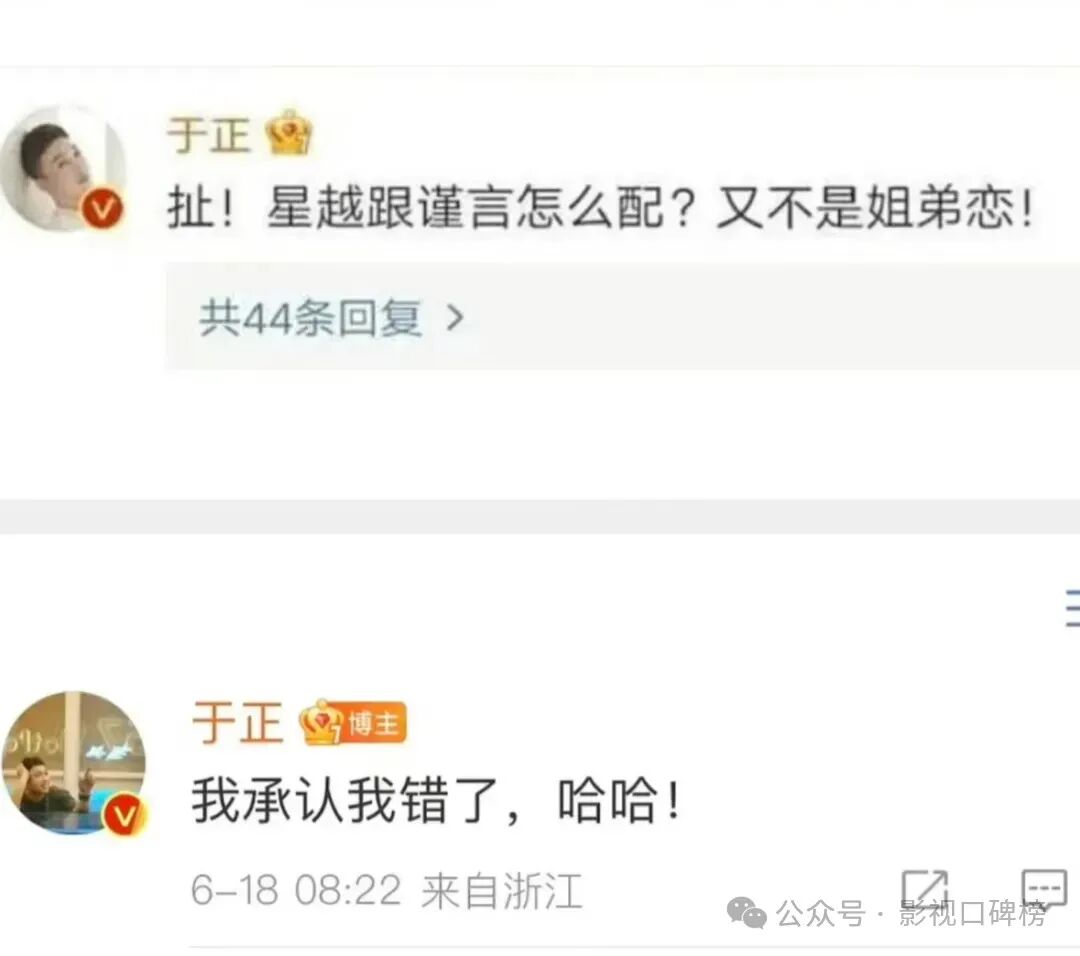
Task: Tap the 来自浙江 location label
Action: [502, 891]
